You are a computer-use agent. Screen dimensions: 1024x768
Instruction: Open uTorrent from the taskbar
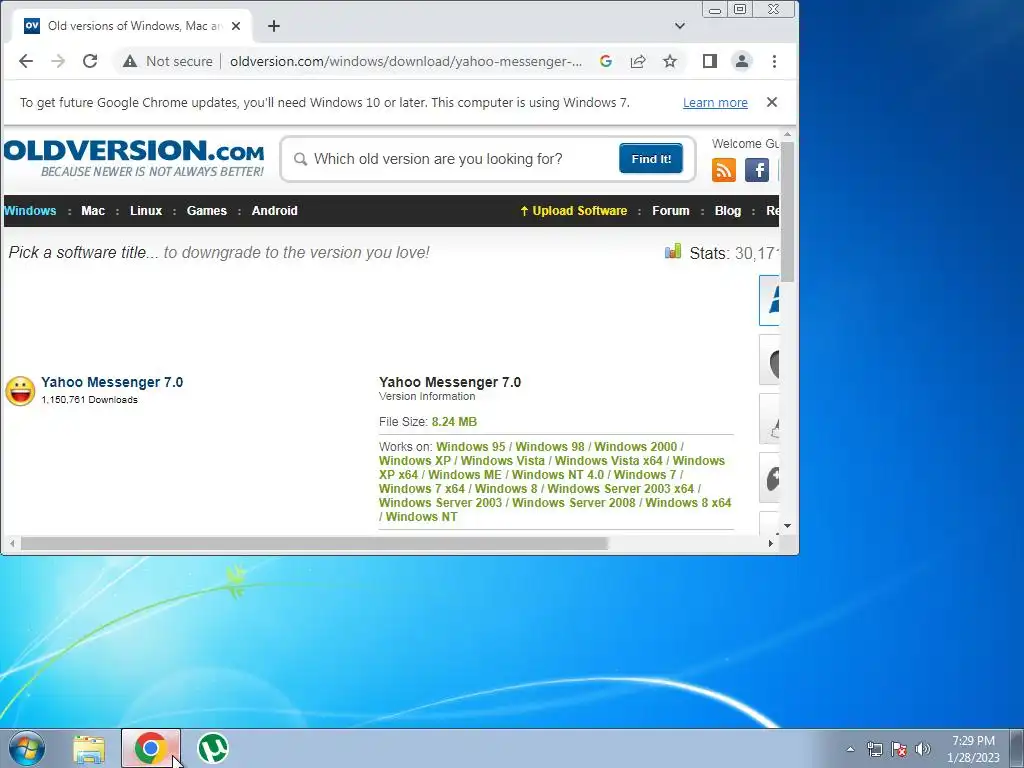pyautogui.click(x=213, y=748)
